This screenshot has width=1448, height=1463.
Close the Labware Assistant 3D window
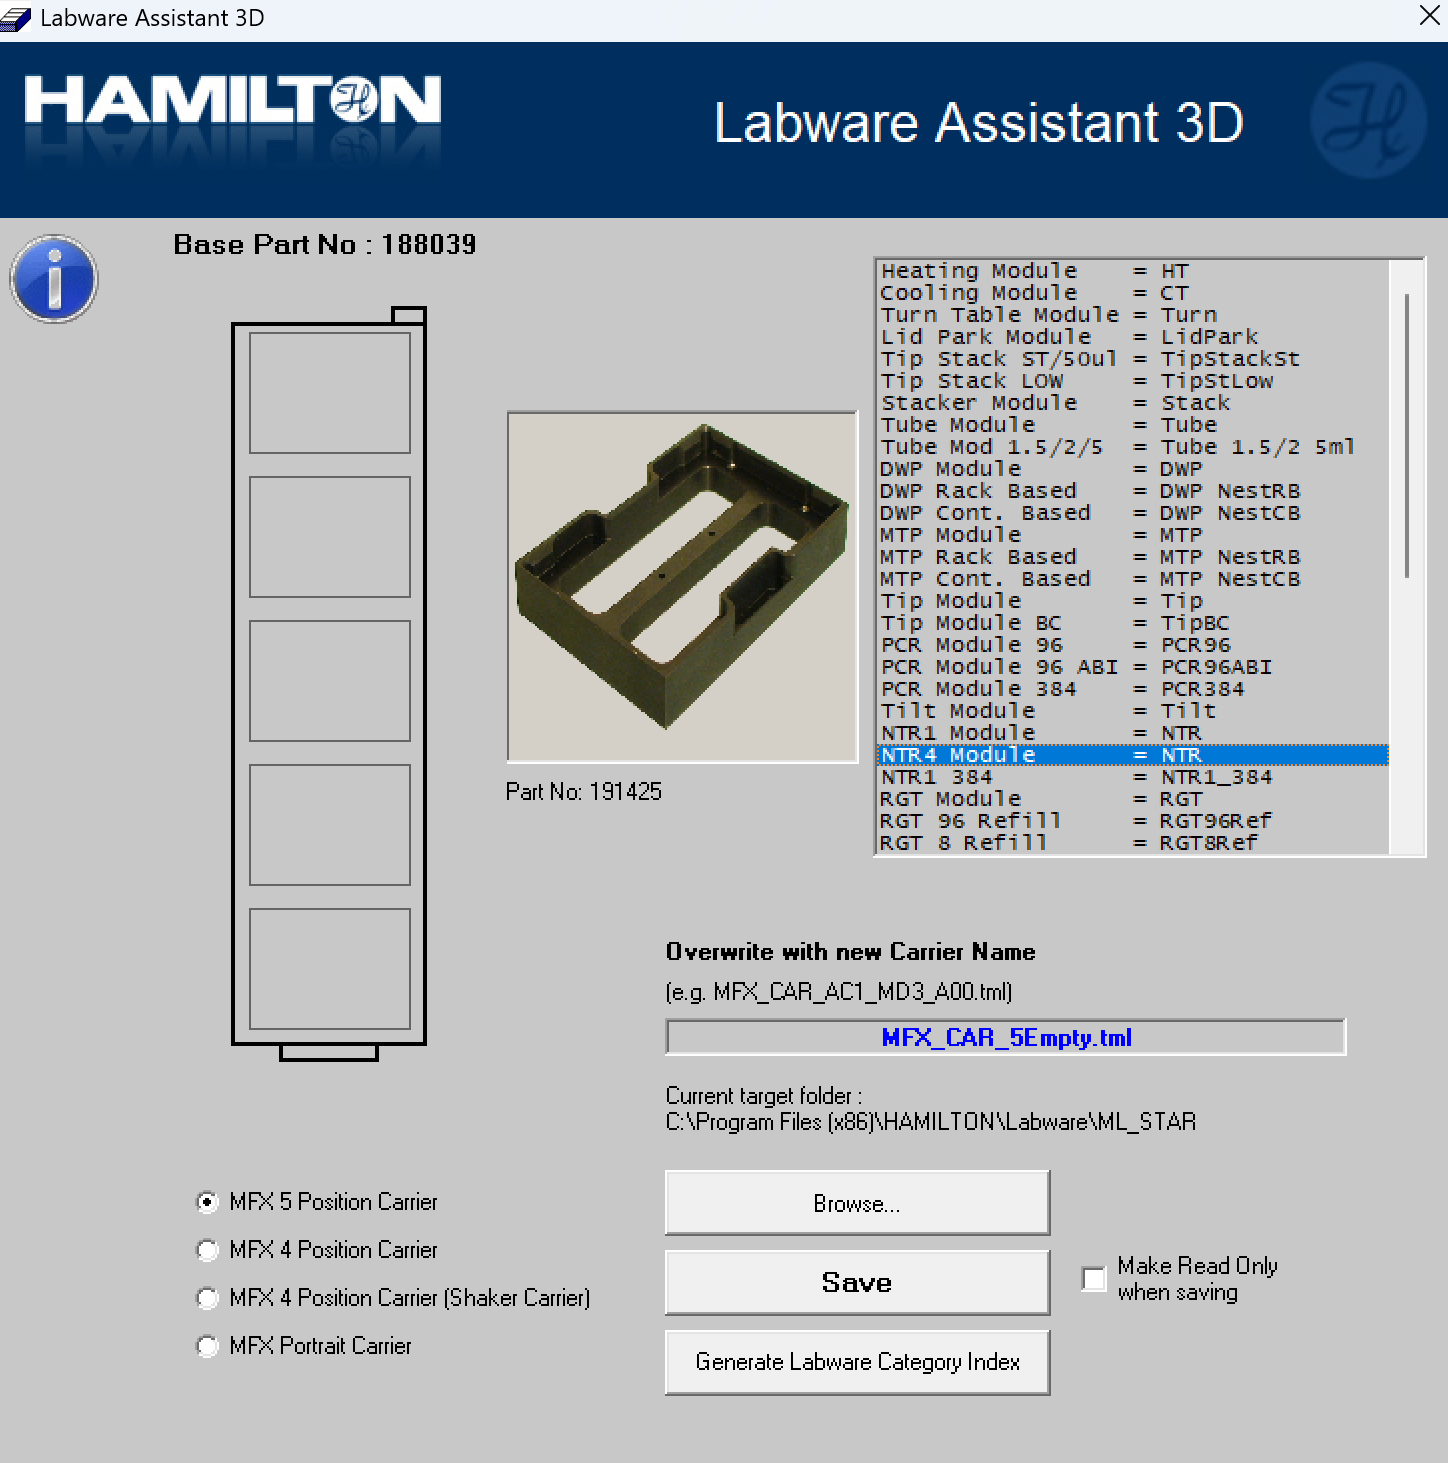[1430, 16]
